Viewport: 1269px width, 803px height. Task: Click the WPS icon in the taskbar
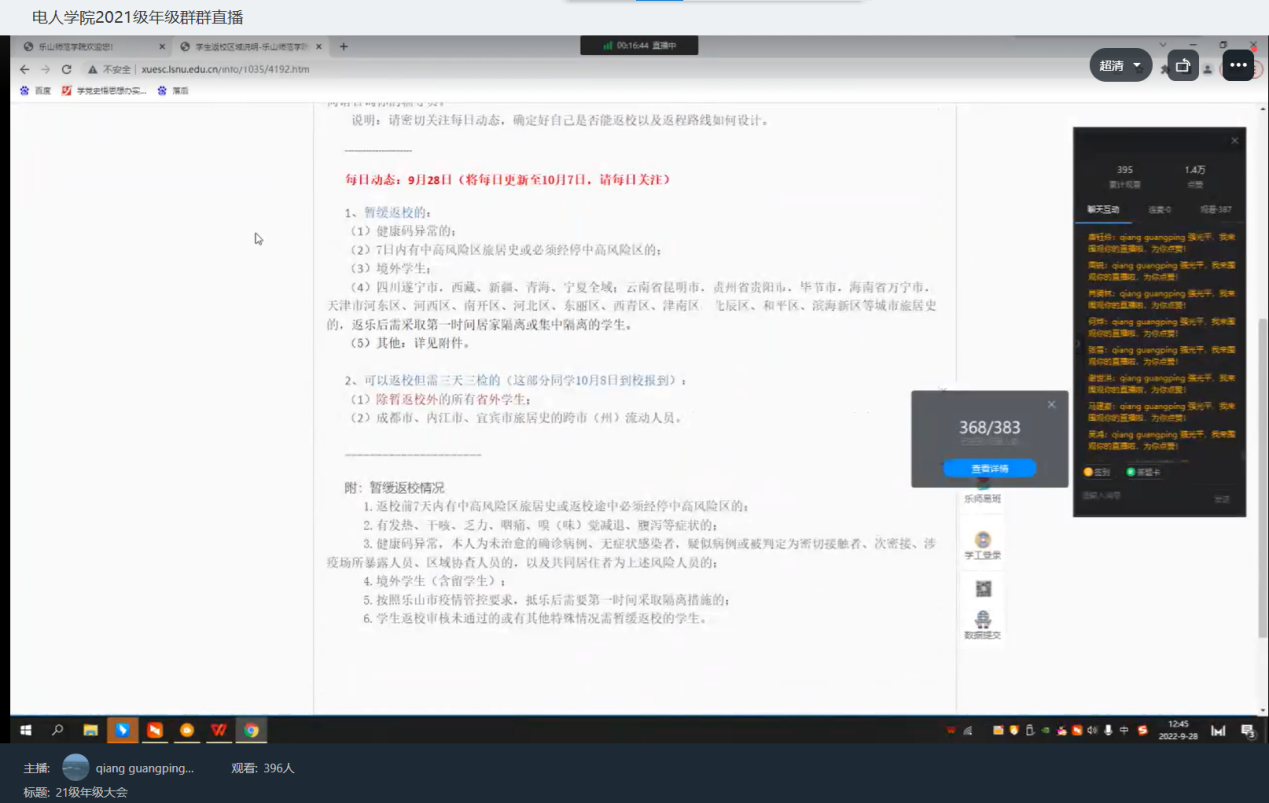(x=219, y=730)
